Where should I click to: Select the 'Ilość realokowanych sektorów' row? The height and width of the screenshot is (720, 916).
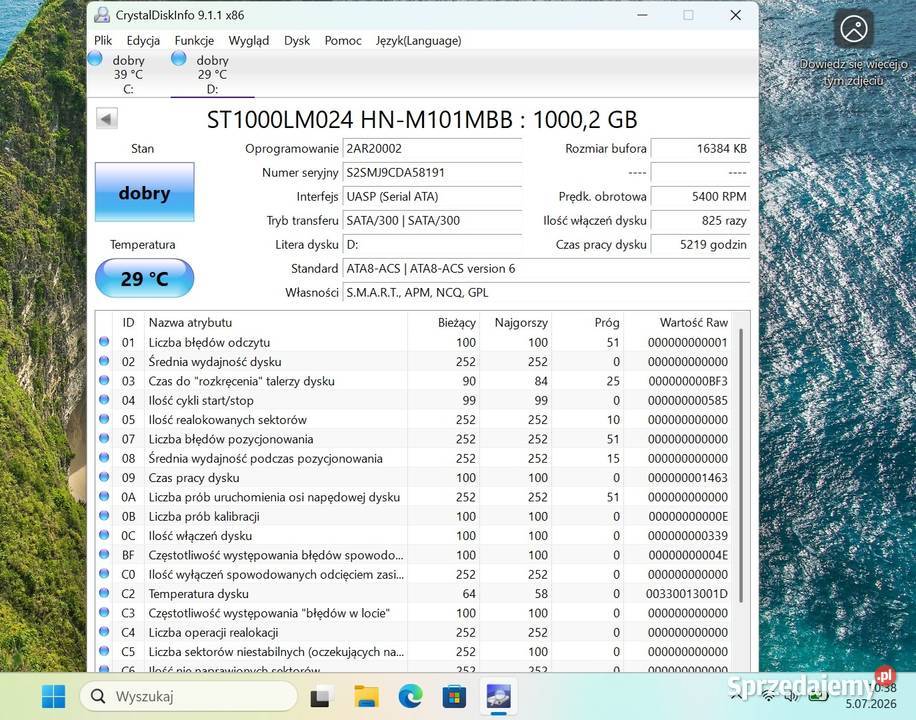pyautogui.click(x=414, y=419)
